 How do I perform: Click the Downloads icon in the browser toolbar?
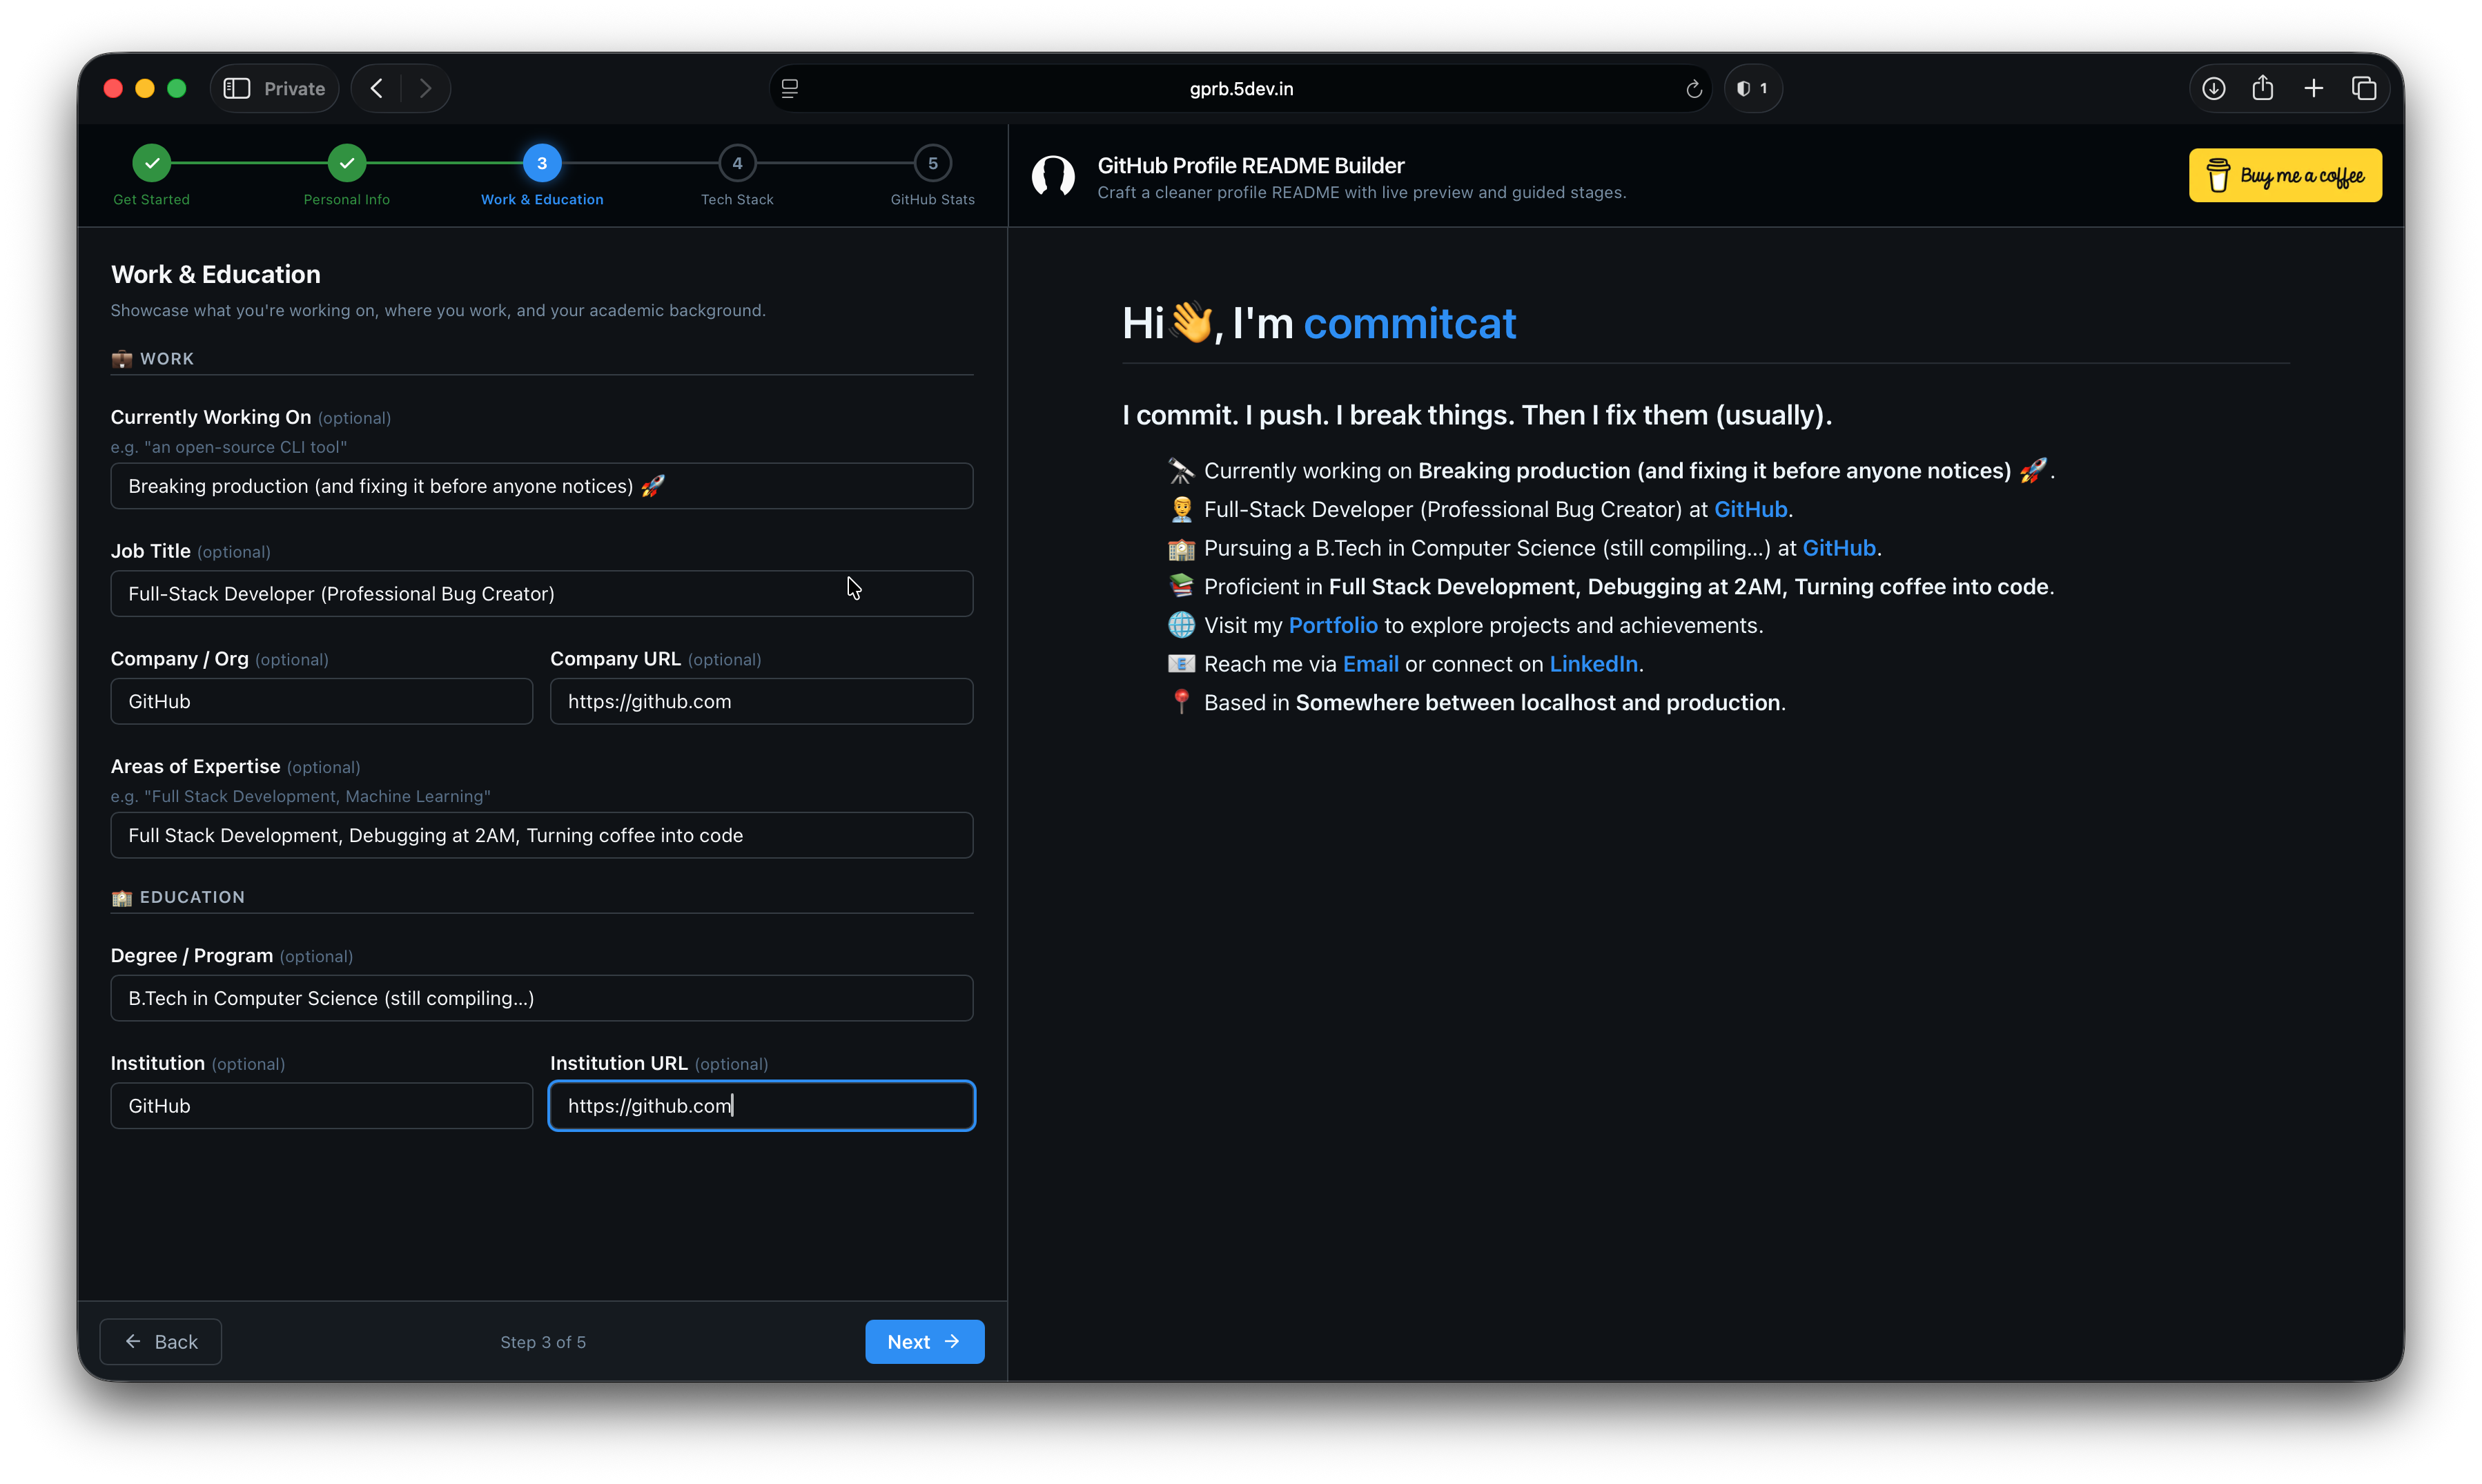[x=2214, y=88]
